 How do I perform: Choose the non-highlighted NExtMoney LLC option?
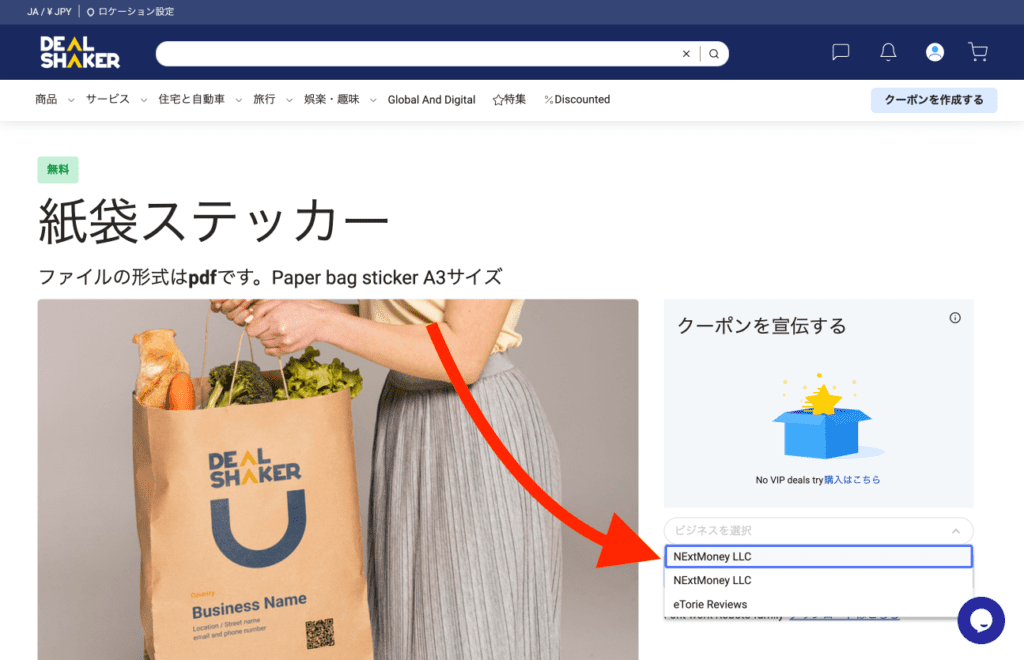(x=818, y=580)
